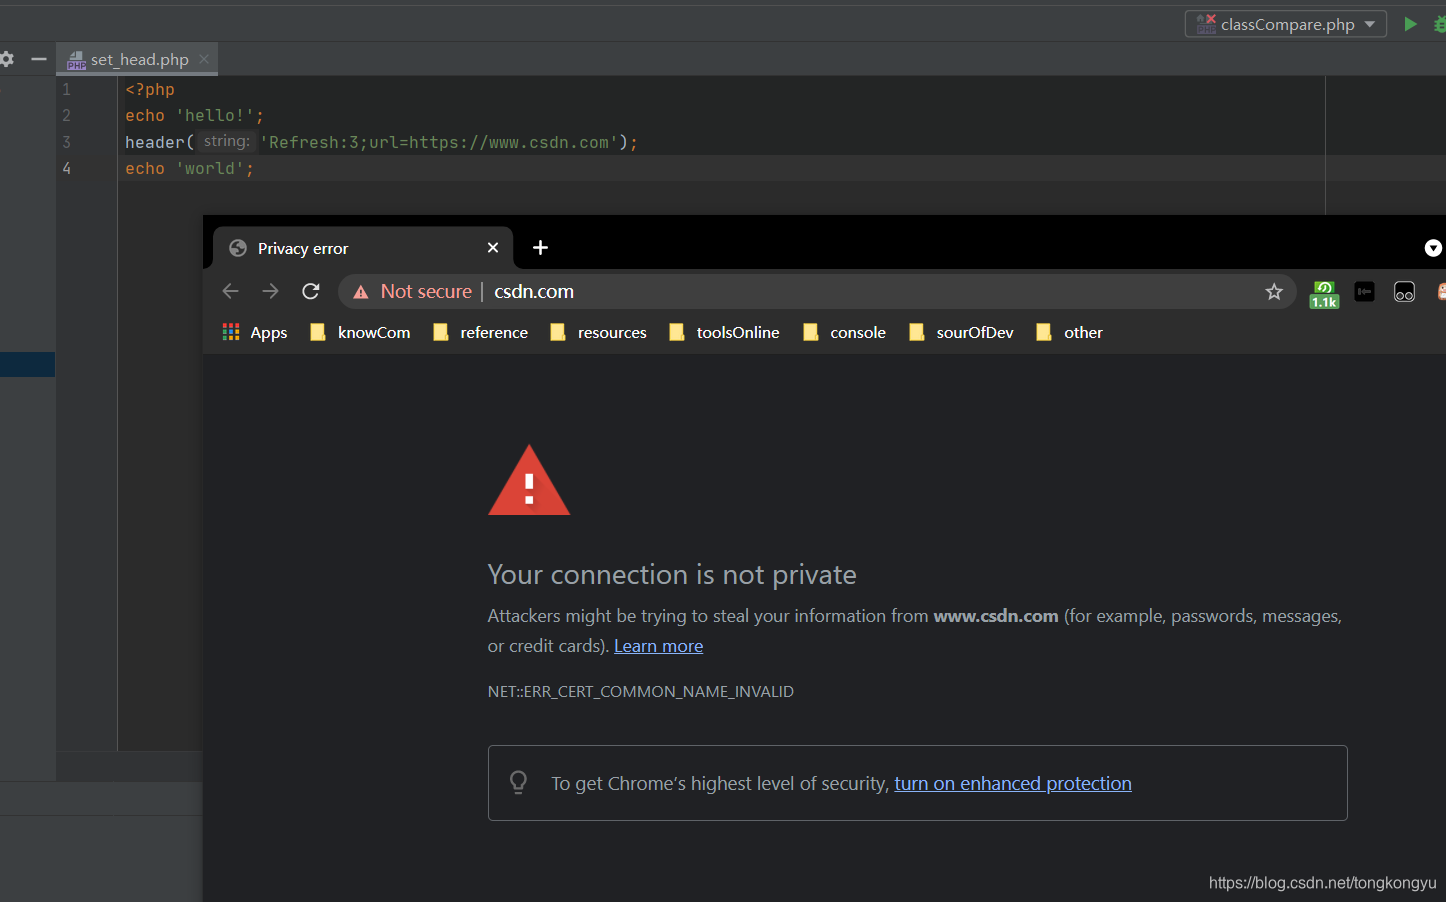1446x902 pixels.
Task: Open a new browser tab
Action: click(540, 247)
